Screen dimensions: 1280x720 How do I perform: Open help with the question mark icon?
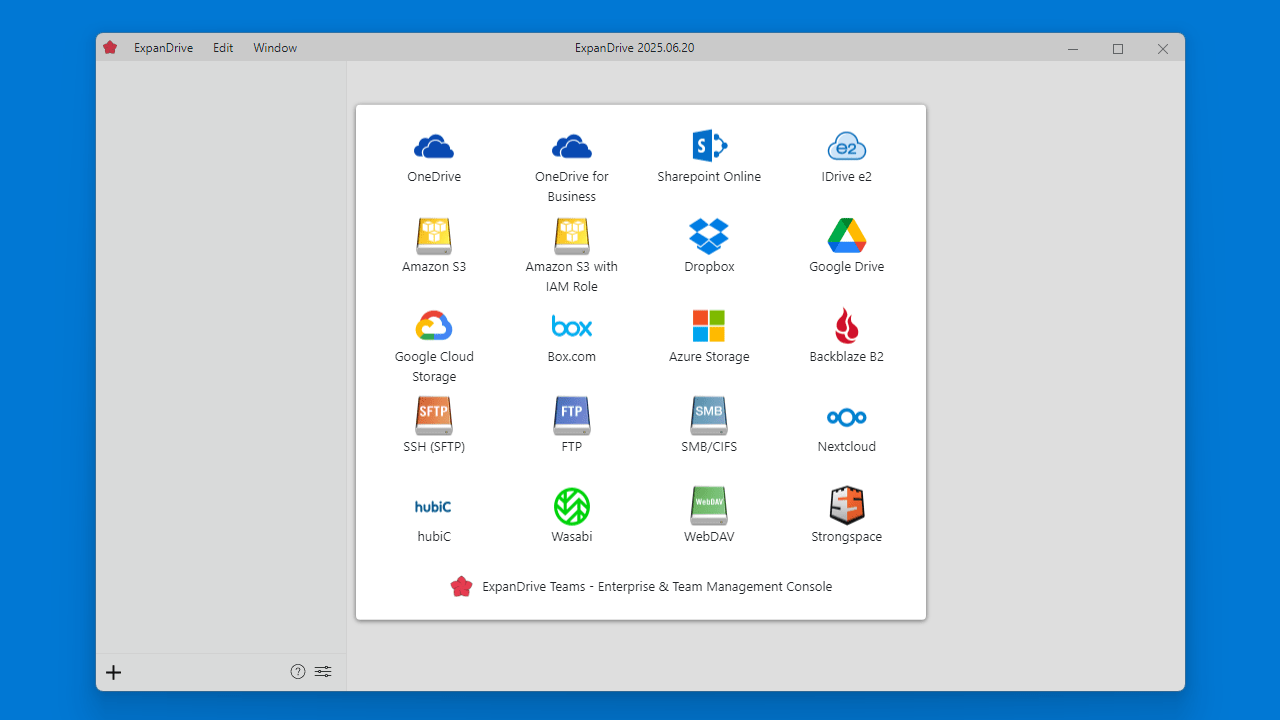click(x=298, y=672)
